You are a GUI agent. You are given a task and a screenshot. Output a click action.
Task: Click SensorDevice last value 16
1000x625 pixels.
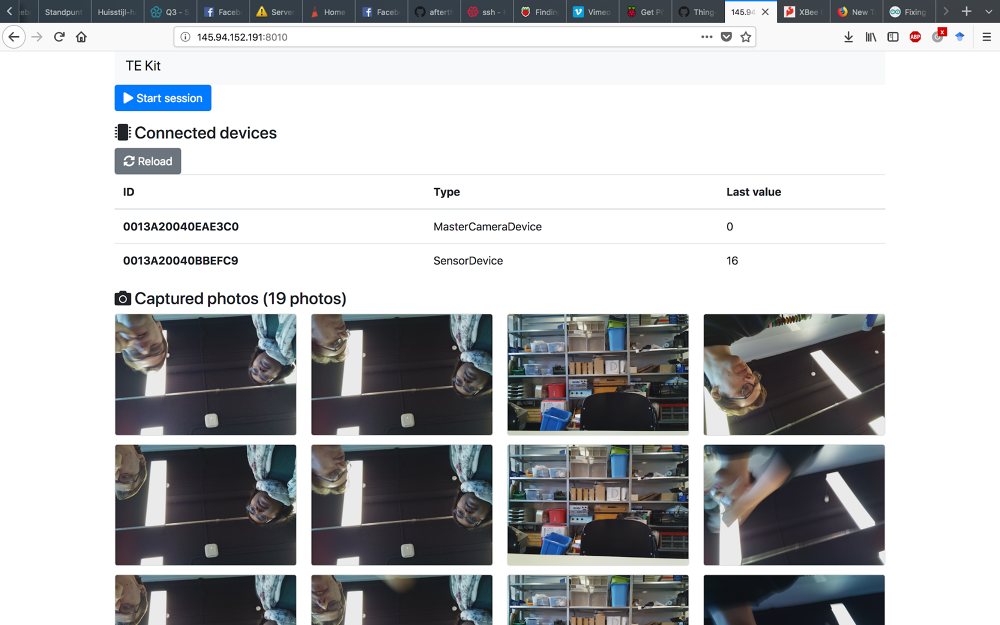point(732,261)
